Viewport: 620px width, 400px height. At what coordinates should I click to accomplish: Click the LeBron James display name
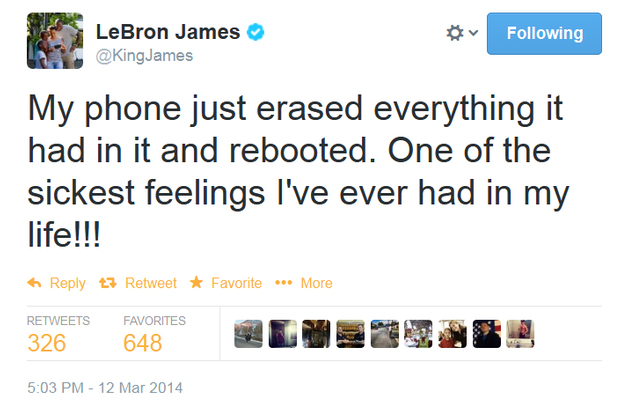click(167, 32)
